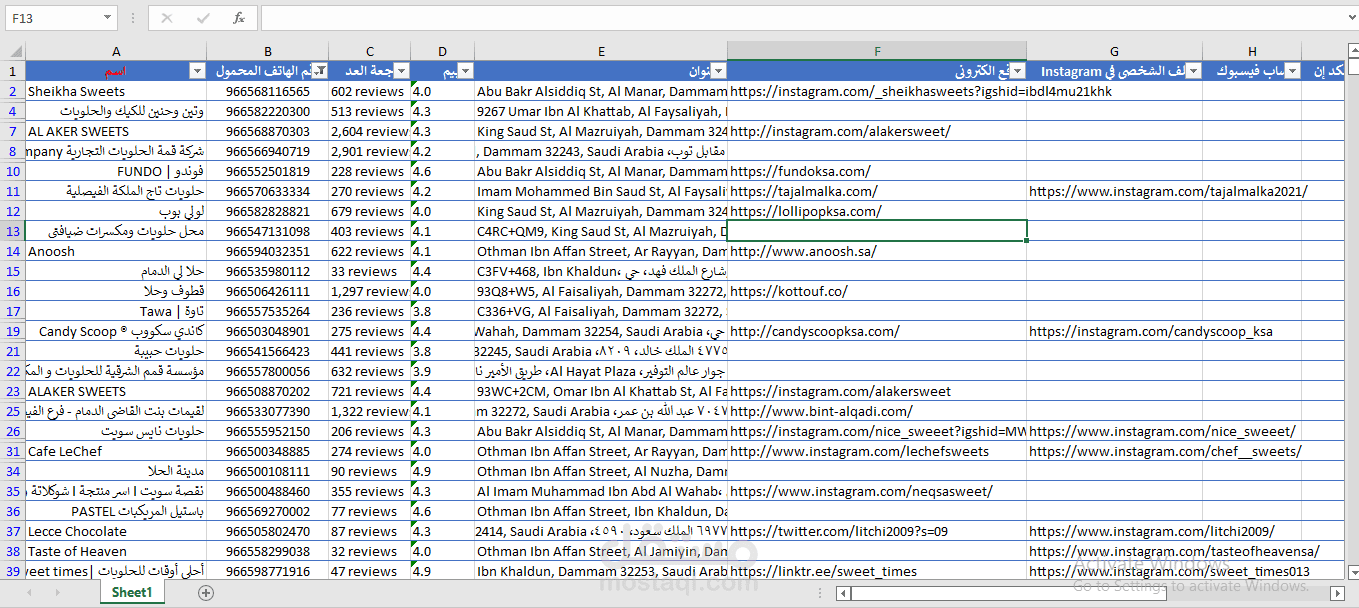The image size is (1359, 608).
Task: Open filter dropdown for column F header
Action: click(x=1016, y=71)
